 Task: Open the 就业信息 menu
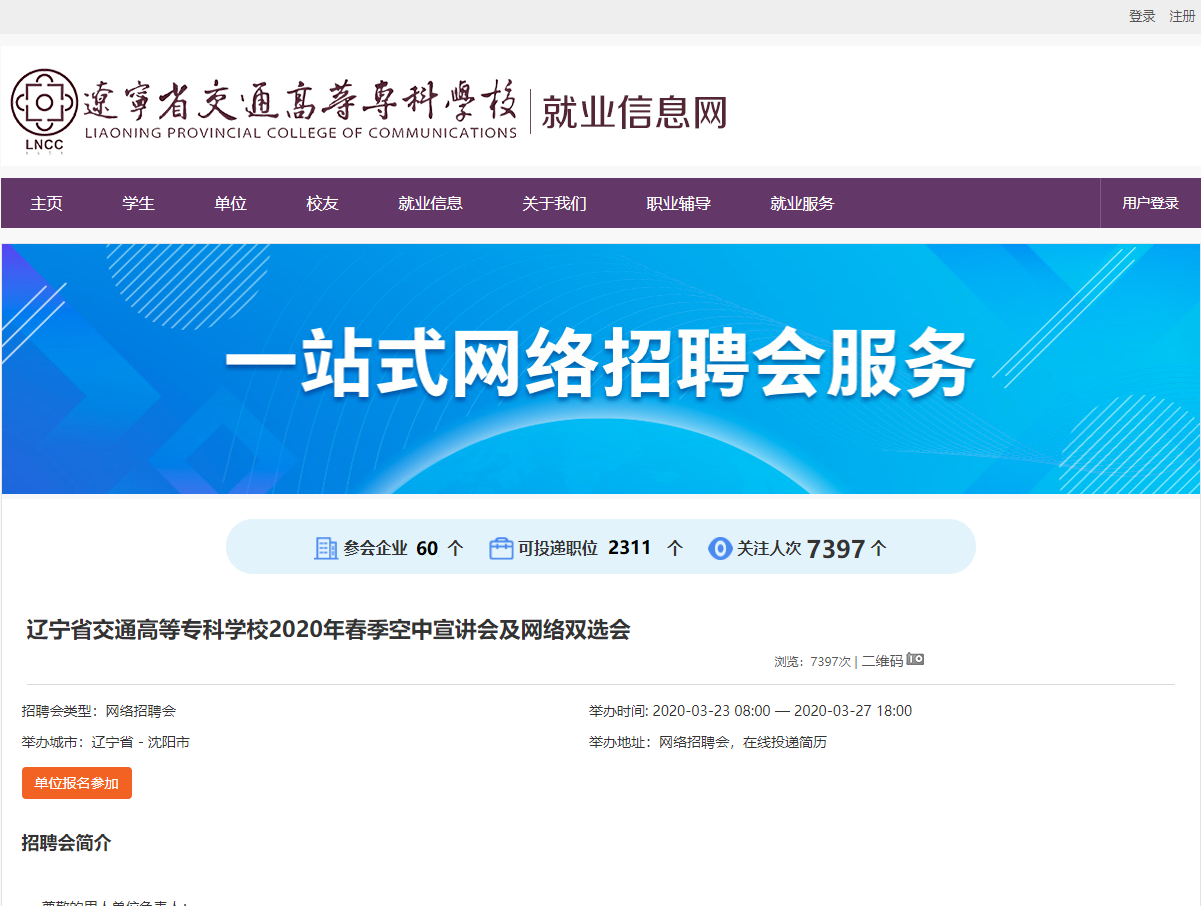pyautogui.click(x=430, y=203)
